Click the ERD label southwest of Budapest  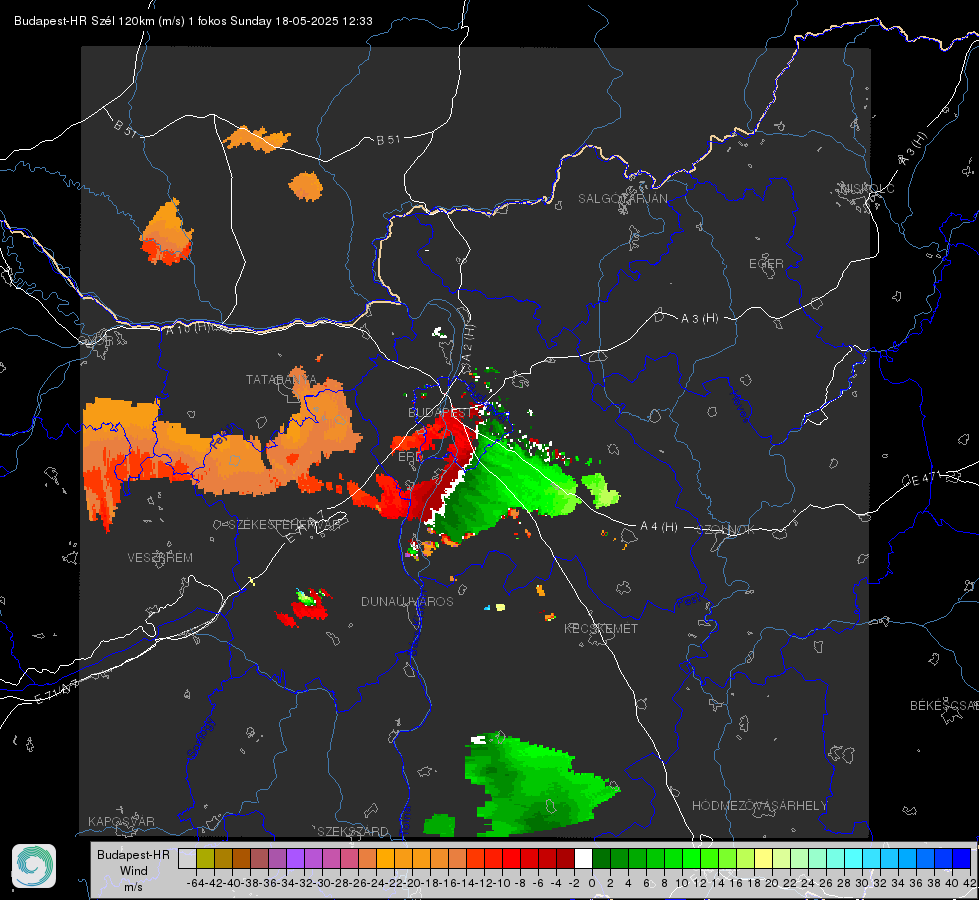click(409, 457)
